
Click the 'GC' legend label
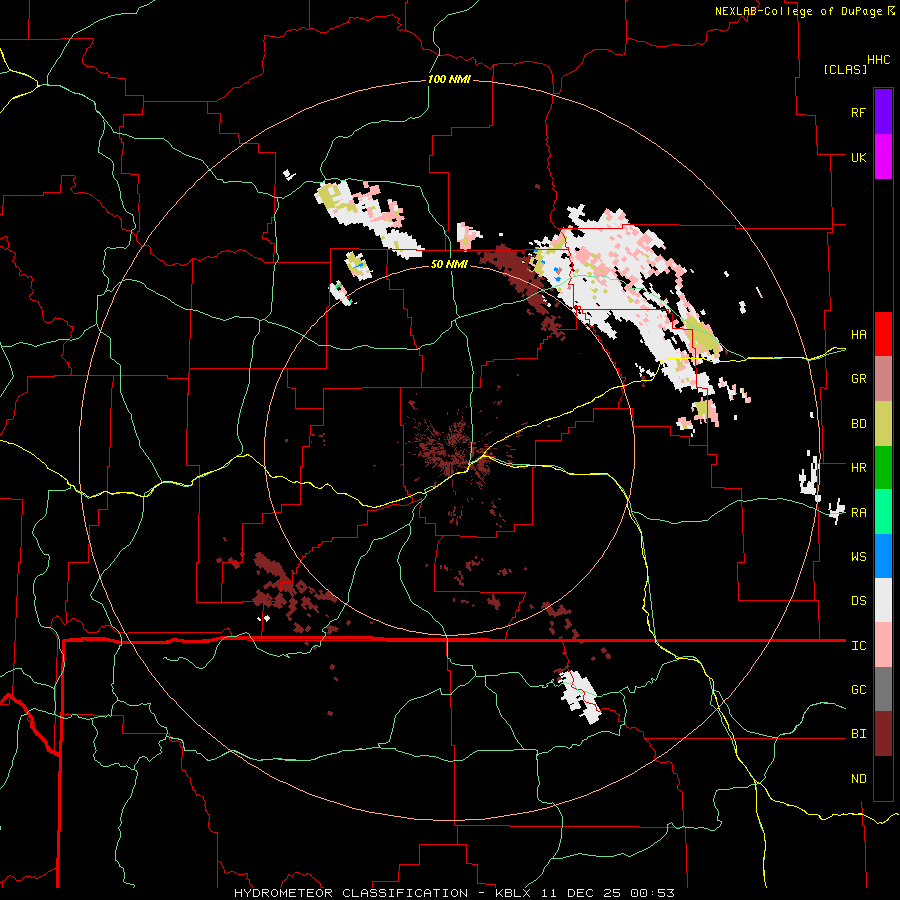[x=858, y=689]
